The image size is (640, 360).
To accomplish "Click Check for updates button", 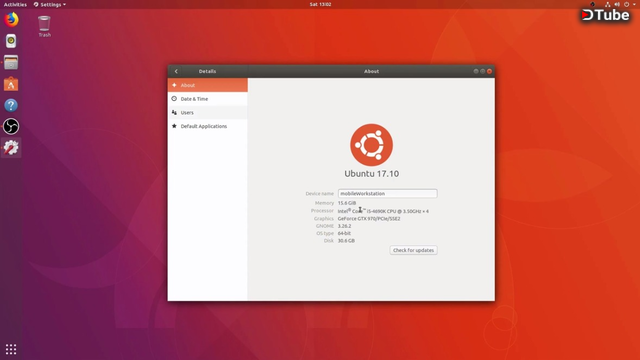I will point(413,250).
